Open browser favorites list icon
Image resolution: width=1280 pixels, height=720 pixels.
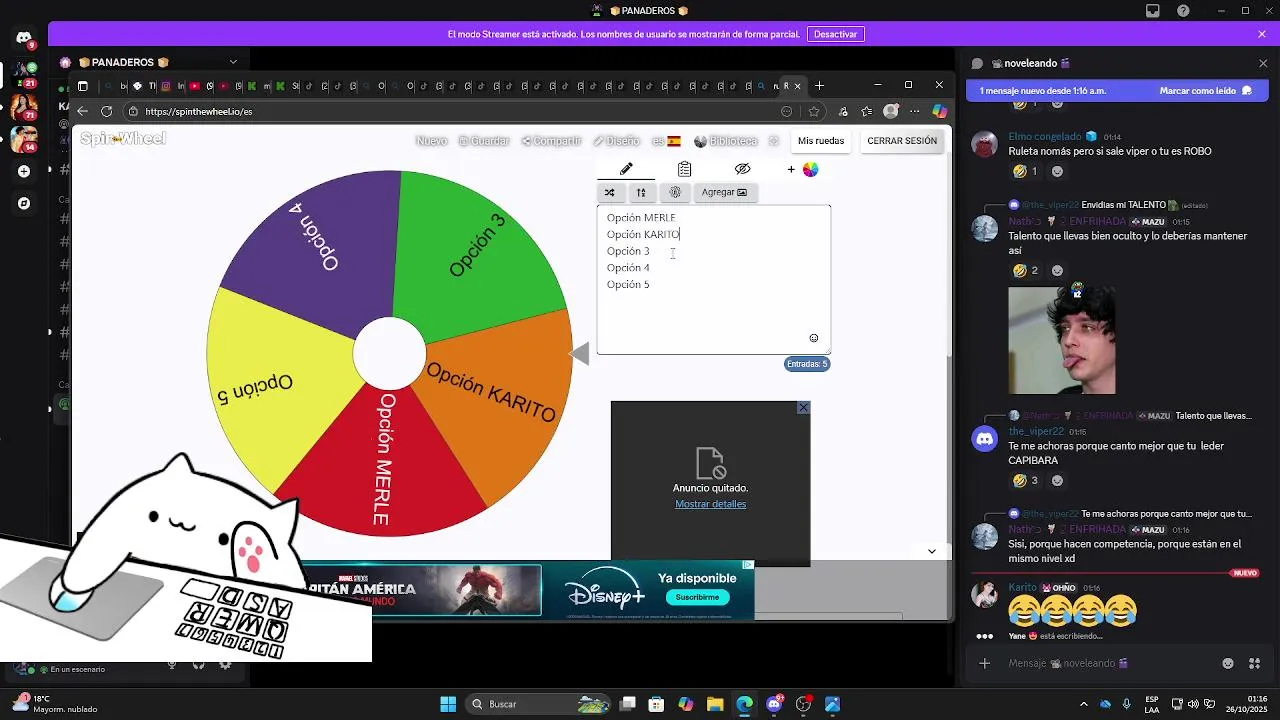(867, 111)
